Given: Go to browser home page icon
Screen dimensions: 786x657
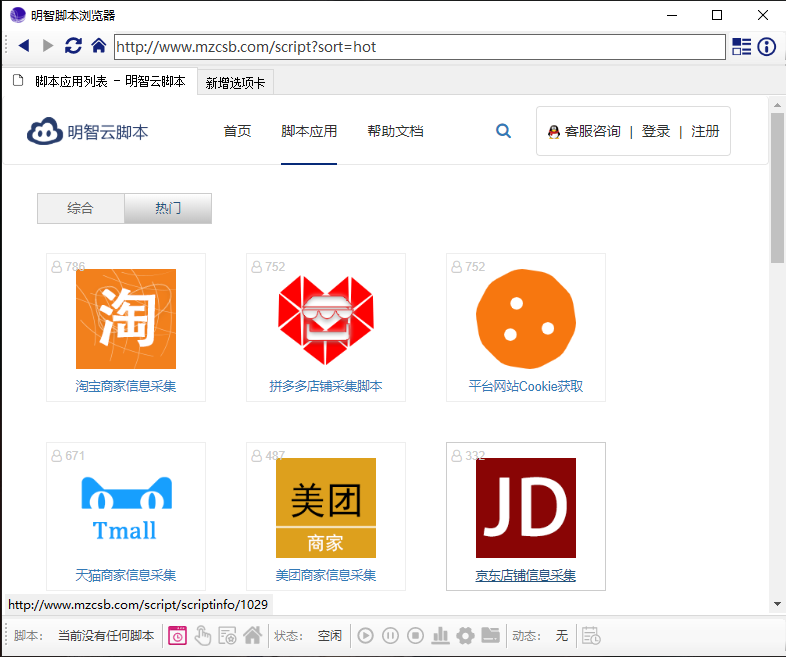Looking at the screenshot, I should 99,46.
